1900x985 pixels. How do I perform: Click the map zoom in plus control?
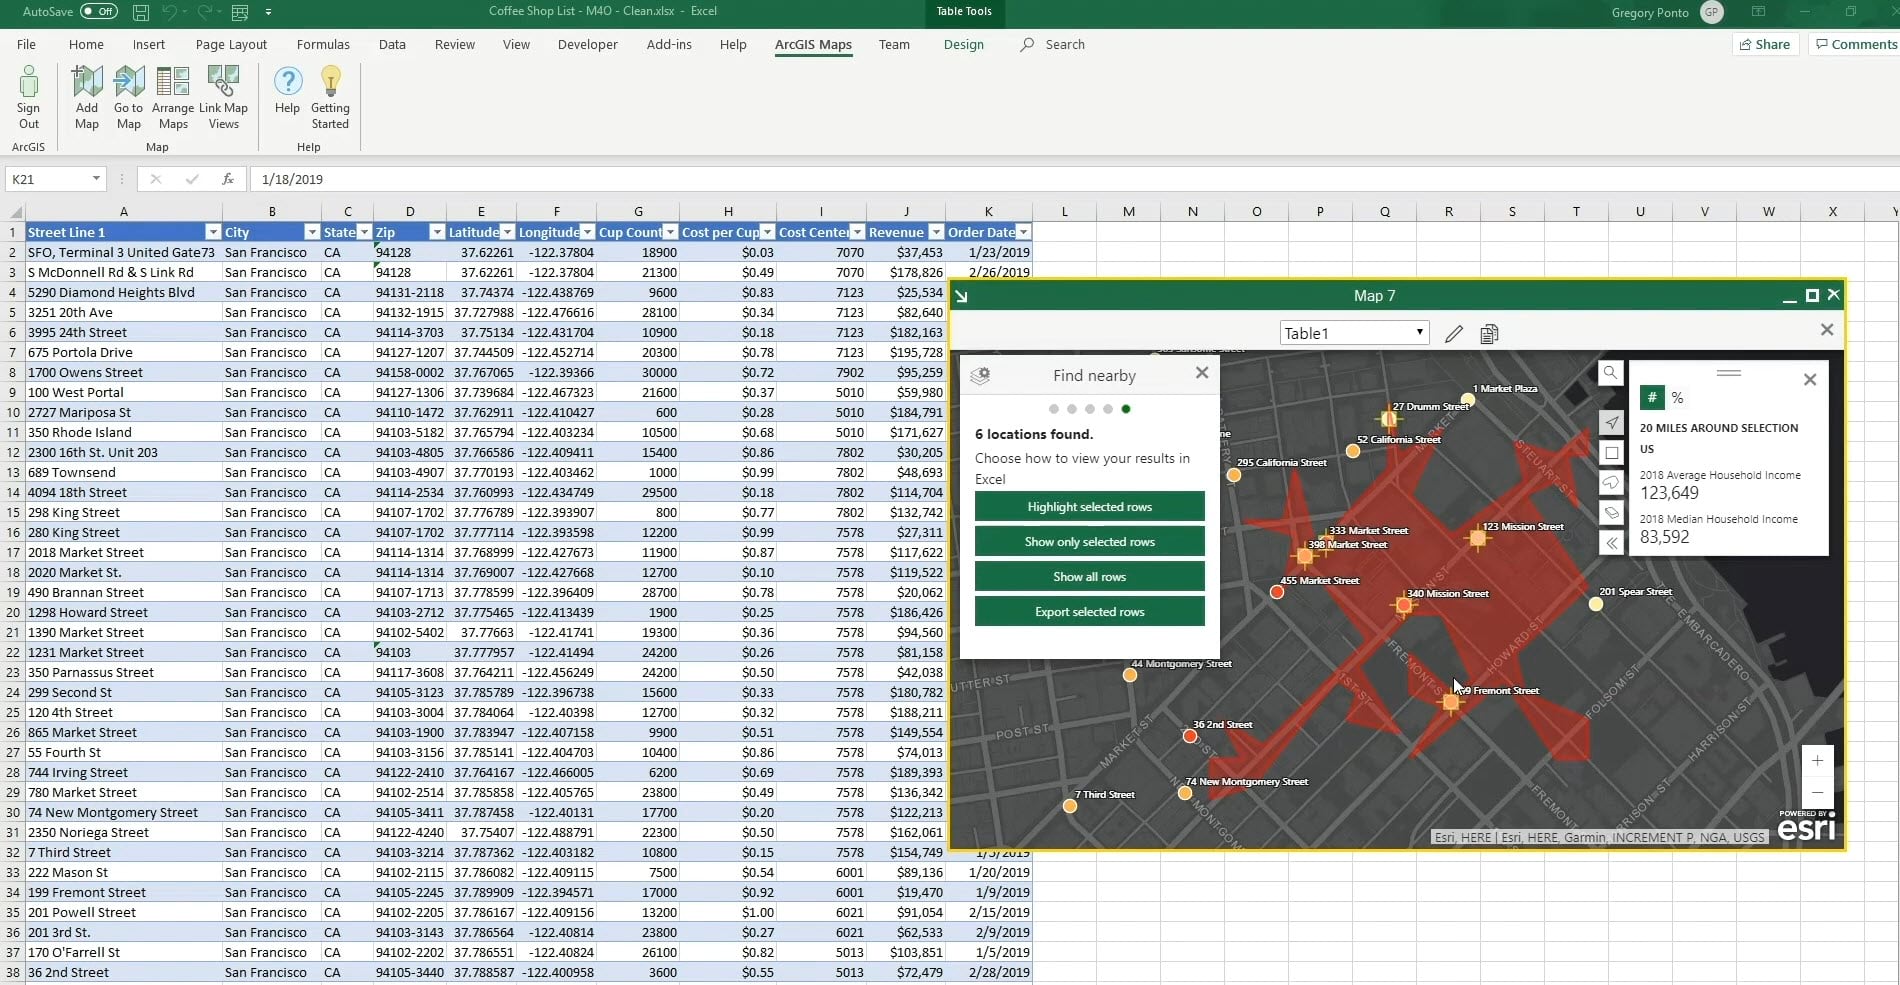click(1817, 761)
